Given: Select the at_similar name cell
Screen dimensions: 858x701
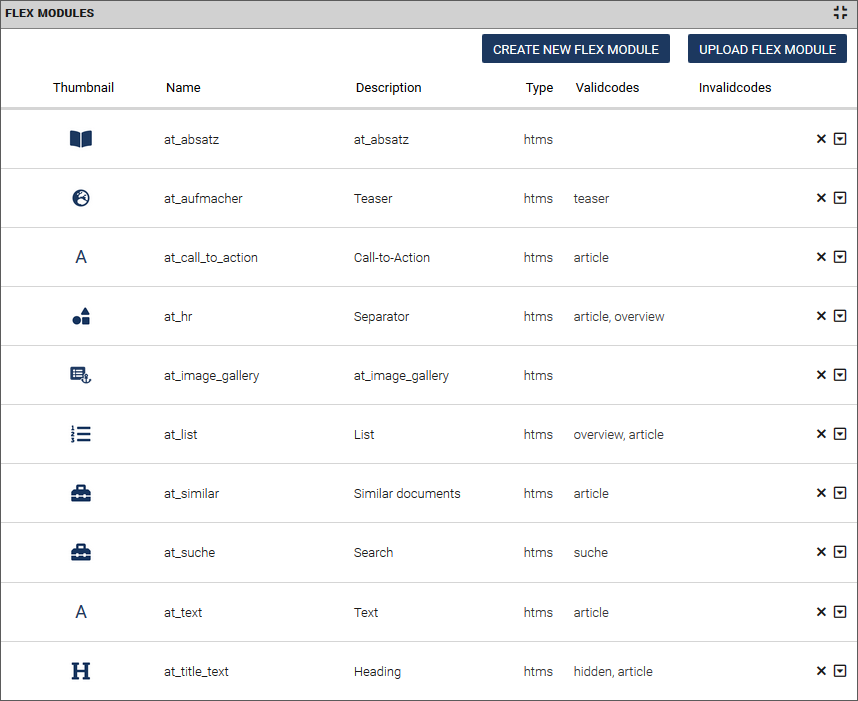Looking at the screenshot, I should (x=192, y=494).
